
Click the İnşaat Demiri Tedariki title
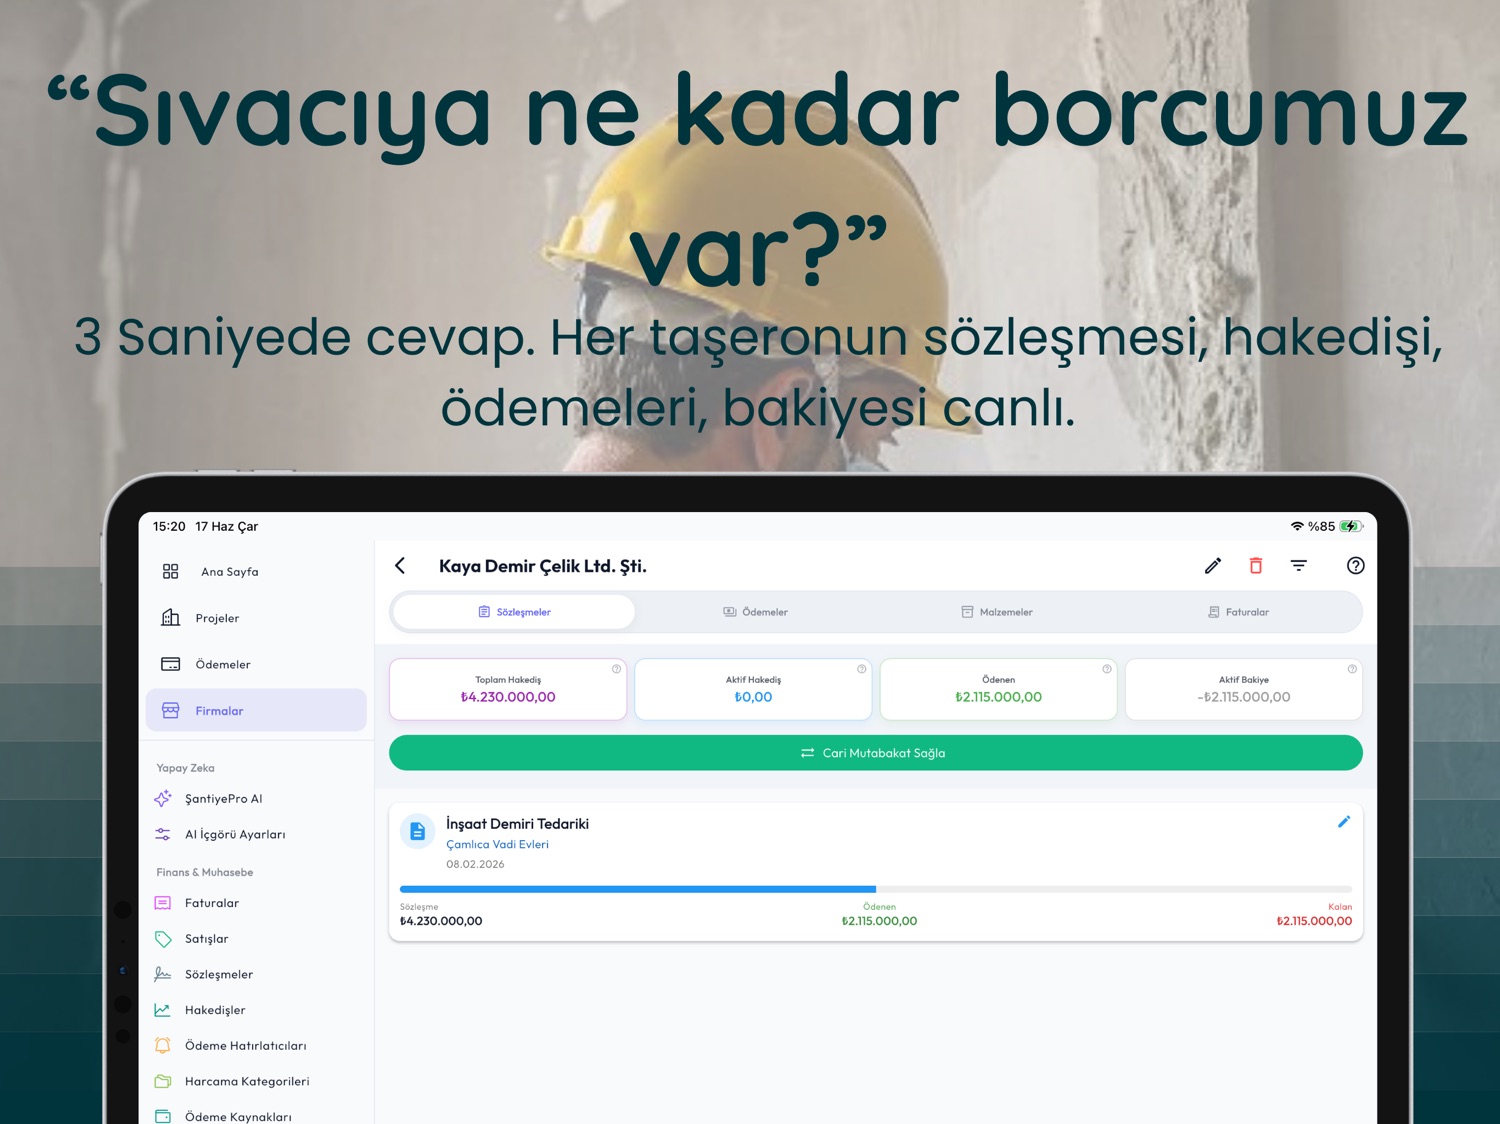click(x=517, y=824)
